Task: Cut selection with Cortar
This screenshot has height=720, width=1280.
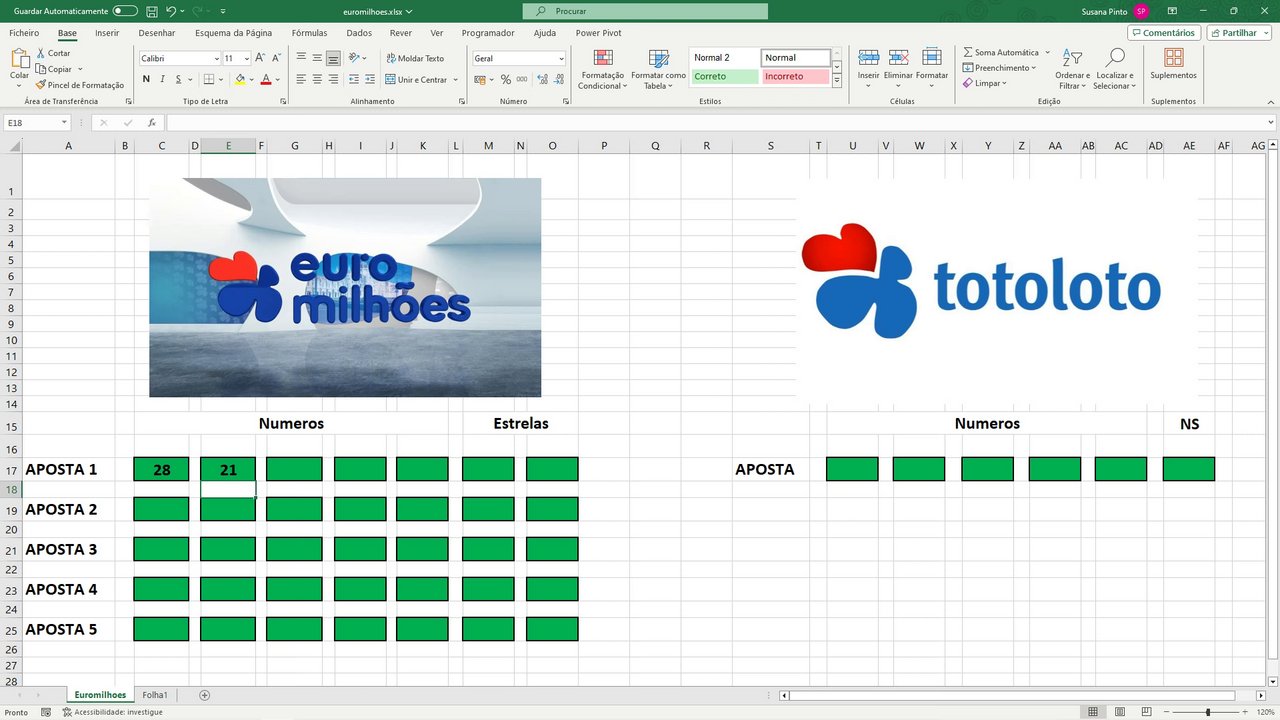Action: click(x=53, y=53)
